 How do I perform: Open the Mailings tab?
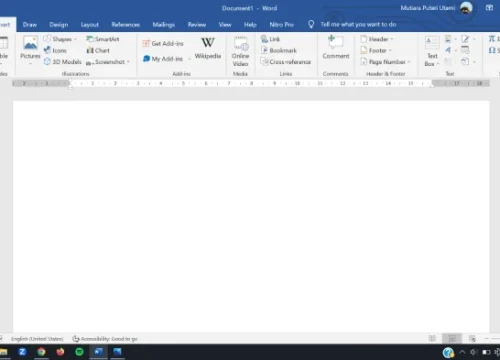click(164, 25)
